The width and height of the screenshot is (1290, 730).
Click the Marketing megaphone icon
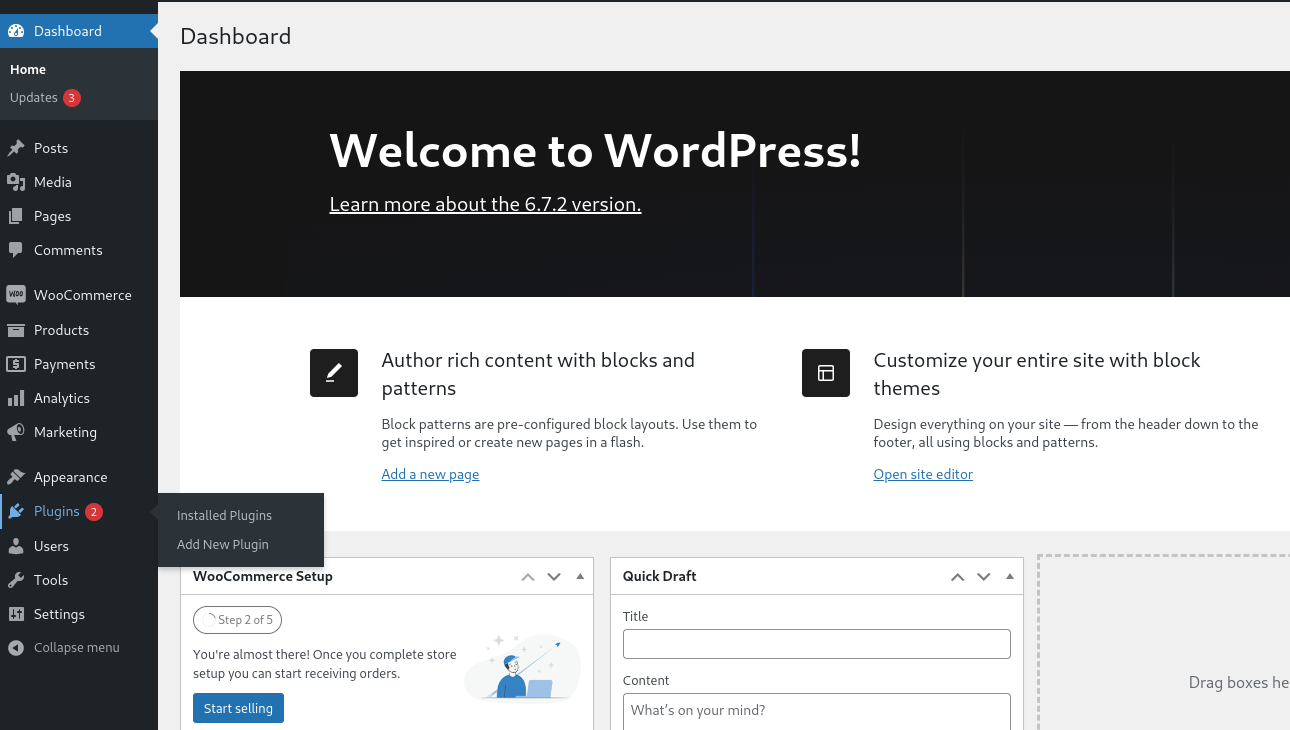point(16,432)
